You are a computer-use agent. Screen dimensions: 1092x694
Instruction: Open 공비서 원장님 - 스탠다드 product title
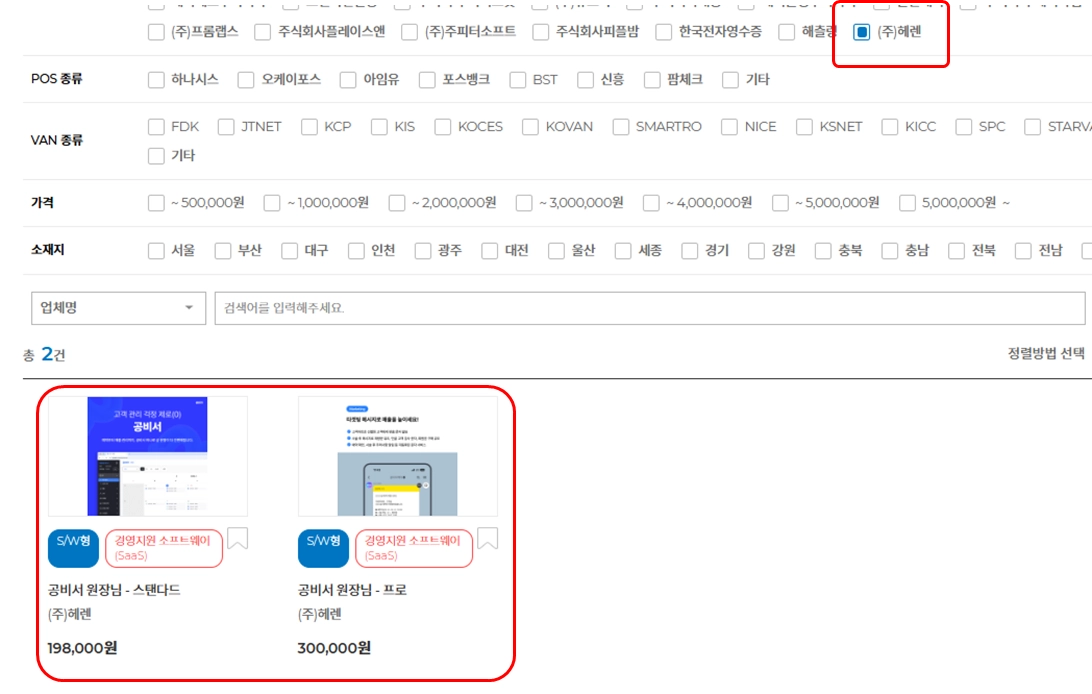pyautogui.click(x=114, y=590)
